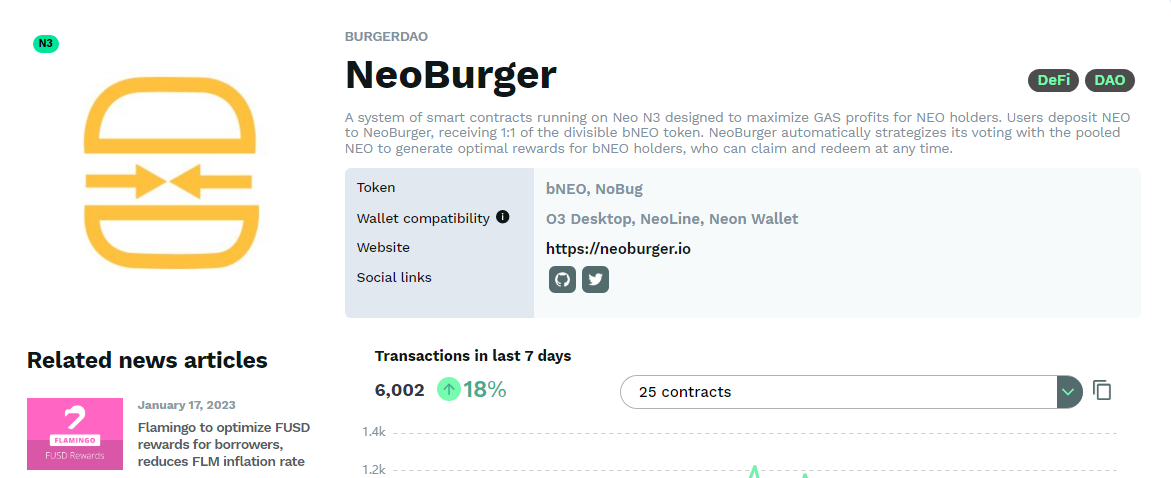Click the wallet compatibility info icon
Screen dimensions: 1171x478
[x=503, y=217]
